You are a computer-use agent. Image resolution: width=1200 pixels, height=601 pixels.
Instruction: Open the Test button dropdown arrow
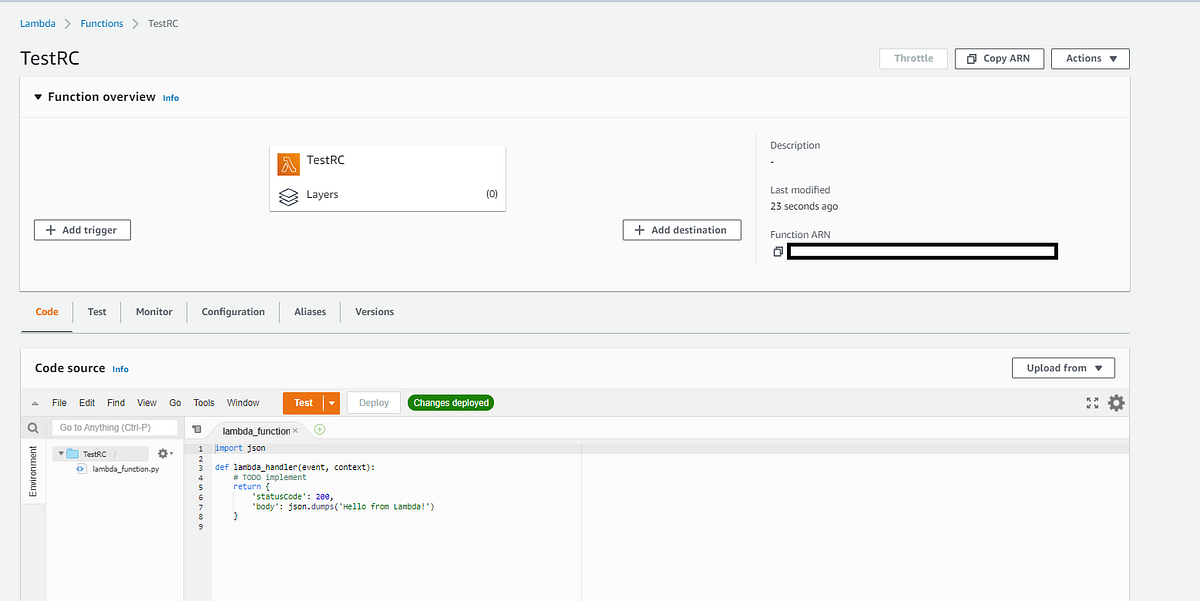331,403
